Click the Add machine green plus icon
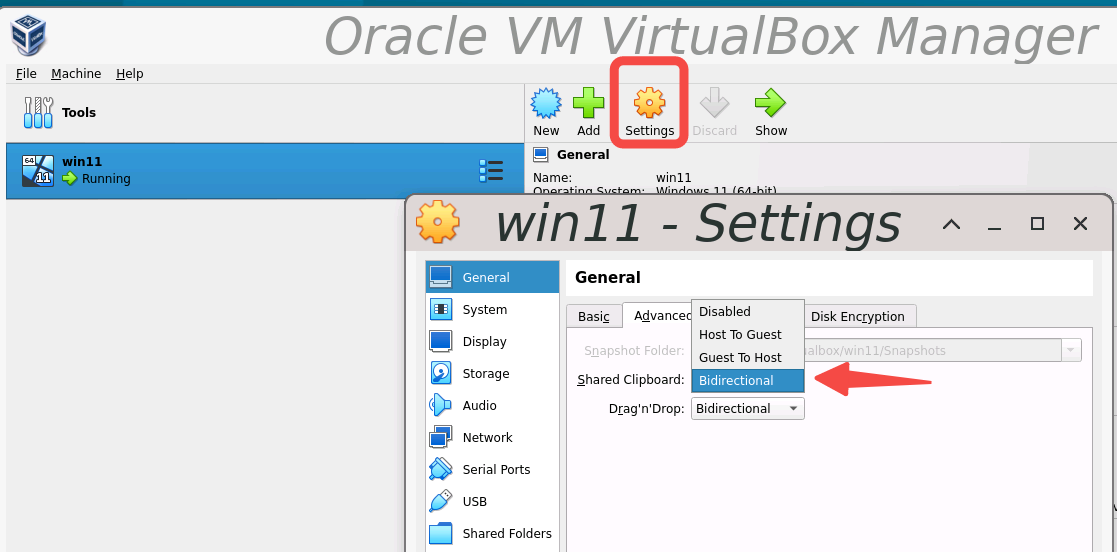 click(588, 103)
